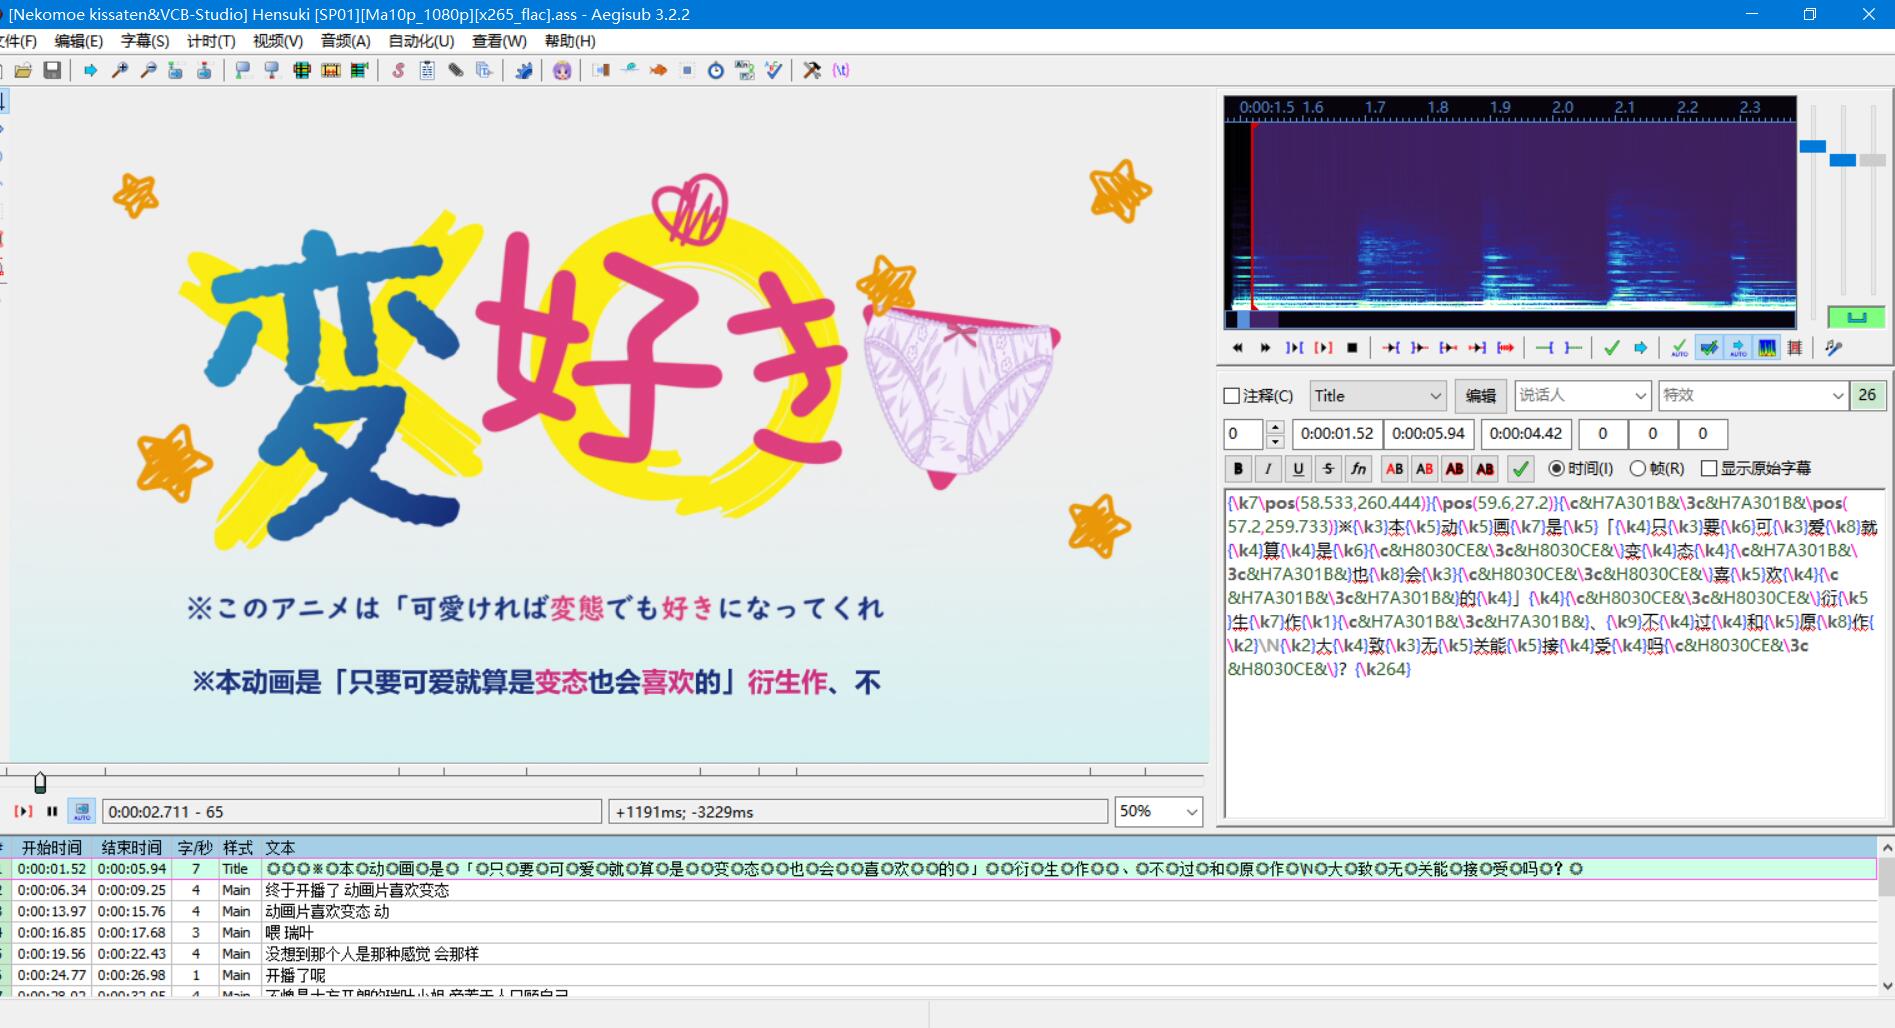
Task: Zoom video out with magnifier minus icon
Action: point(148,70)
